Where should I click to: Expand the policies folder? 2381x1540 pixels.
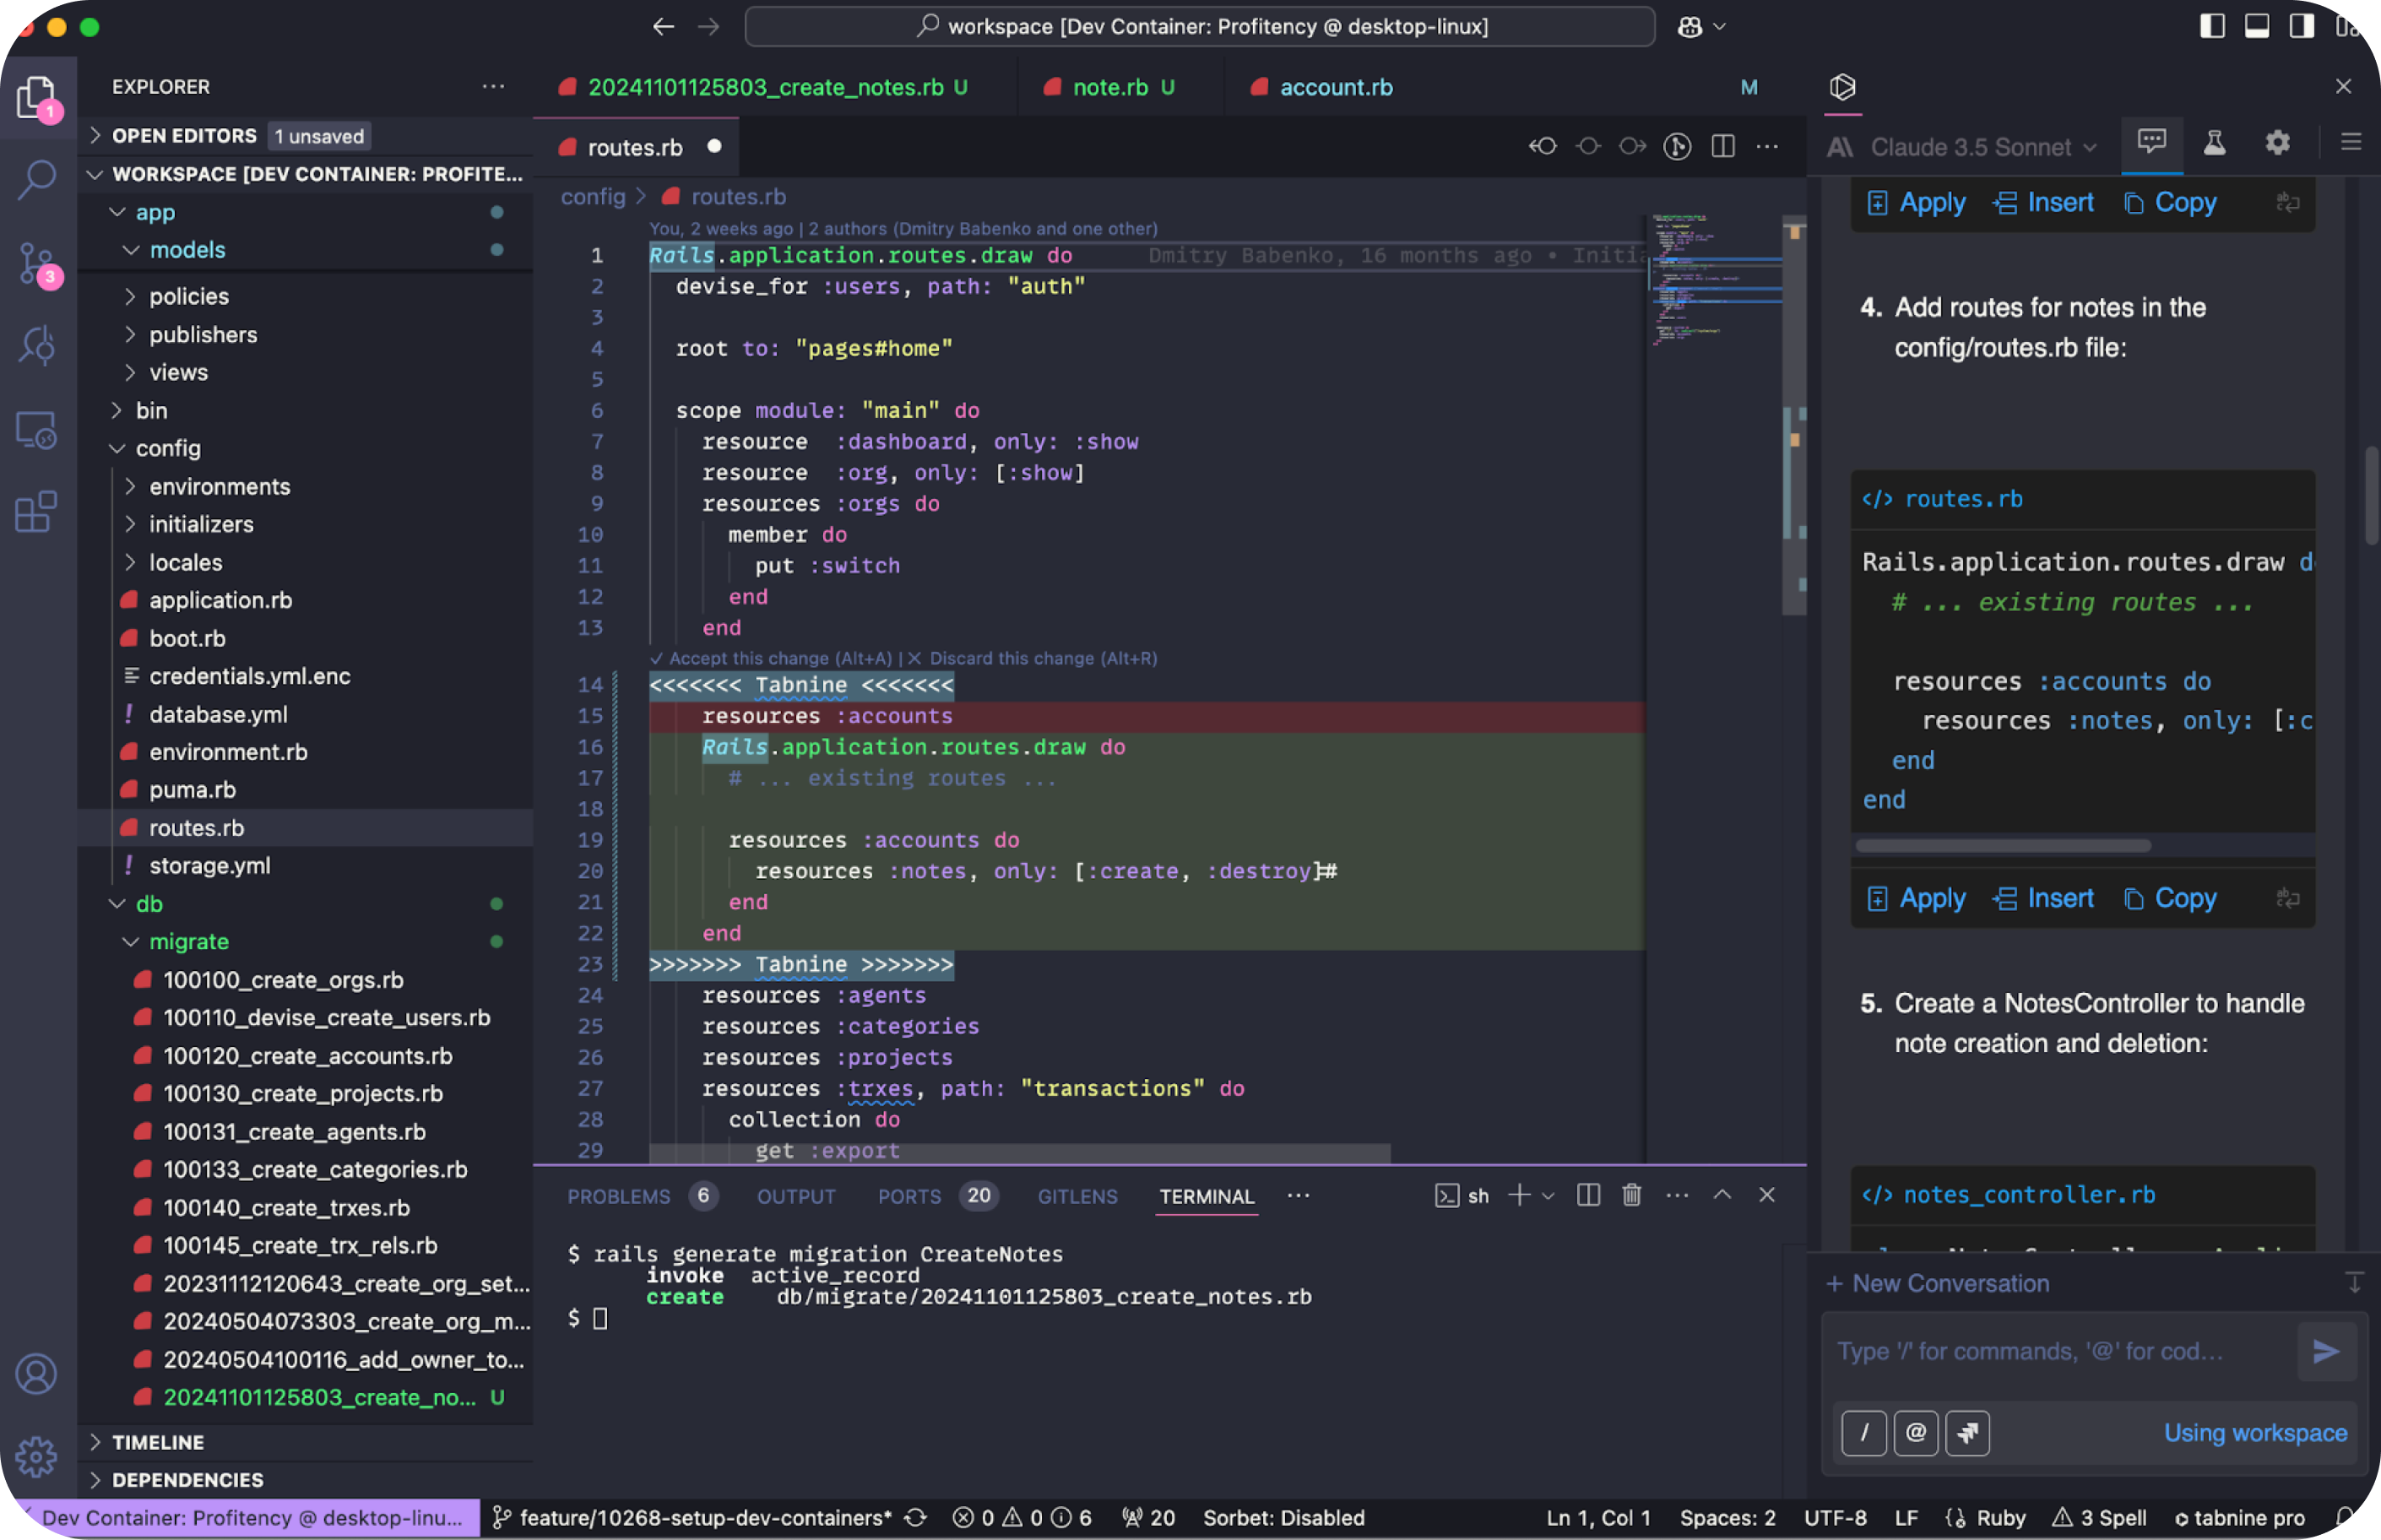pos(189,296)
